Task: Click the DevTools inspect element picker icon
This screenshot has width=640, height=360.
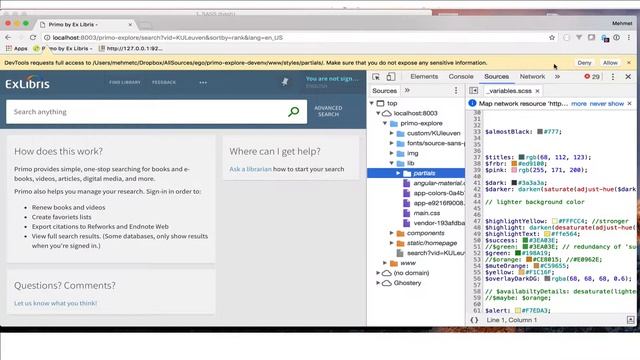Action: (x=376, y=77)
